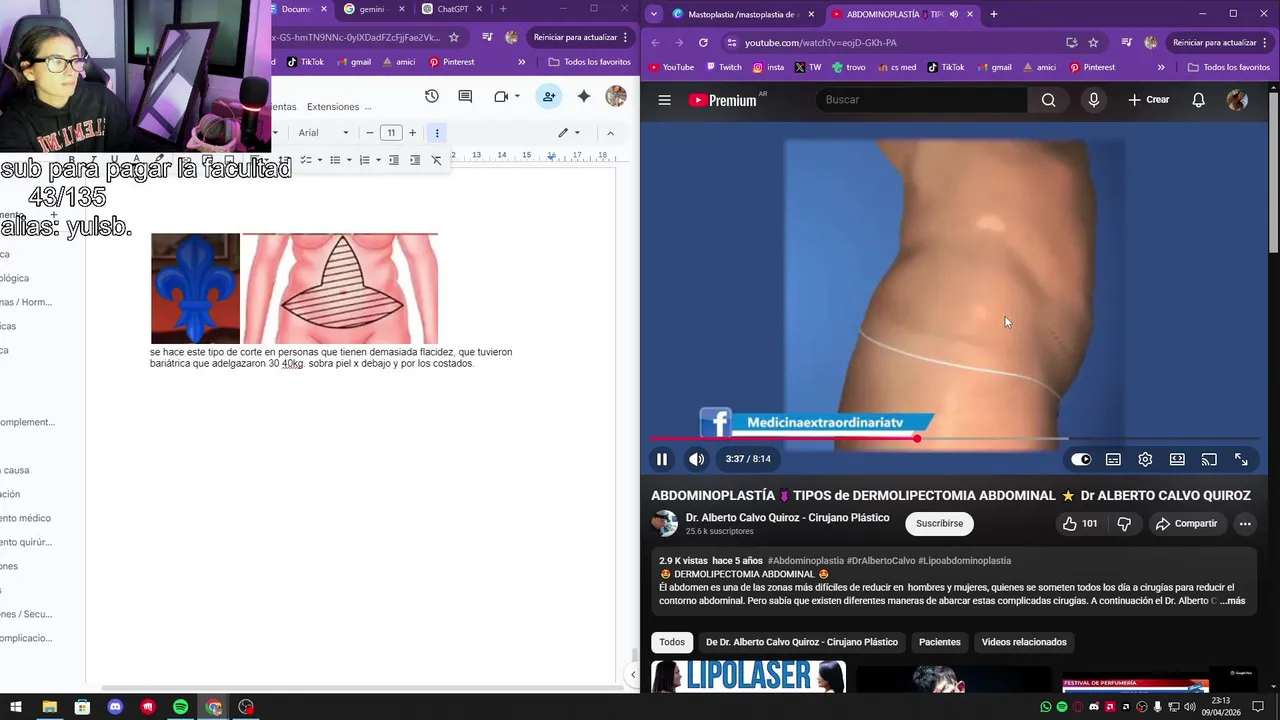Select the Videos relacionados filter chip
The height and width of the screenshot is (720, 1280).
point(1024,642)
